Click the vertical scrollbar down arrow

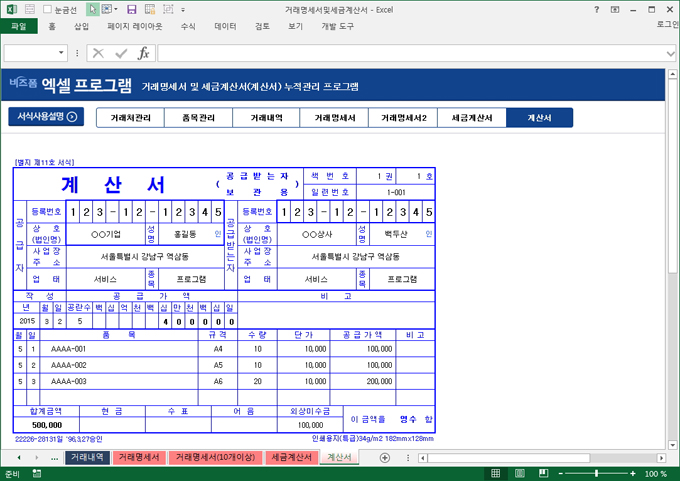(673, 445)
